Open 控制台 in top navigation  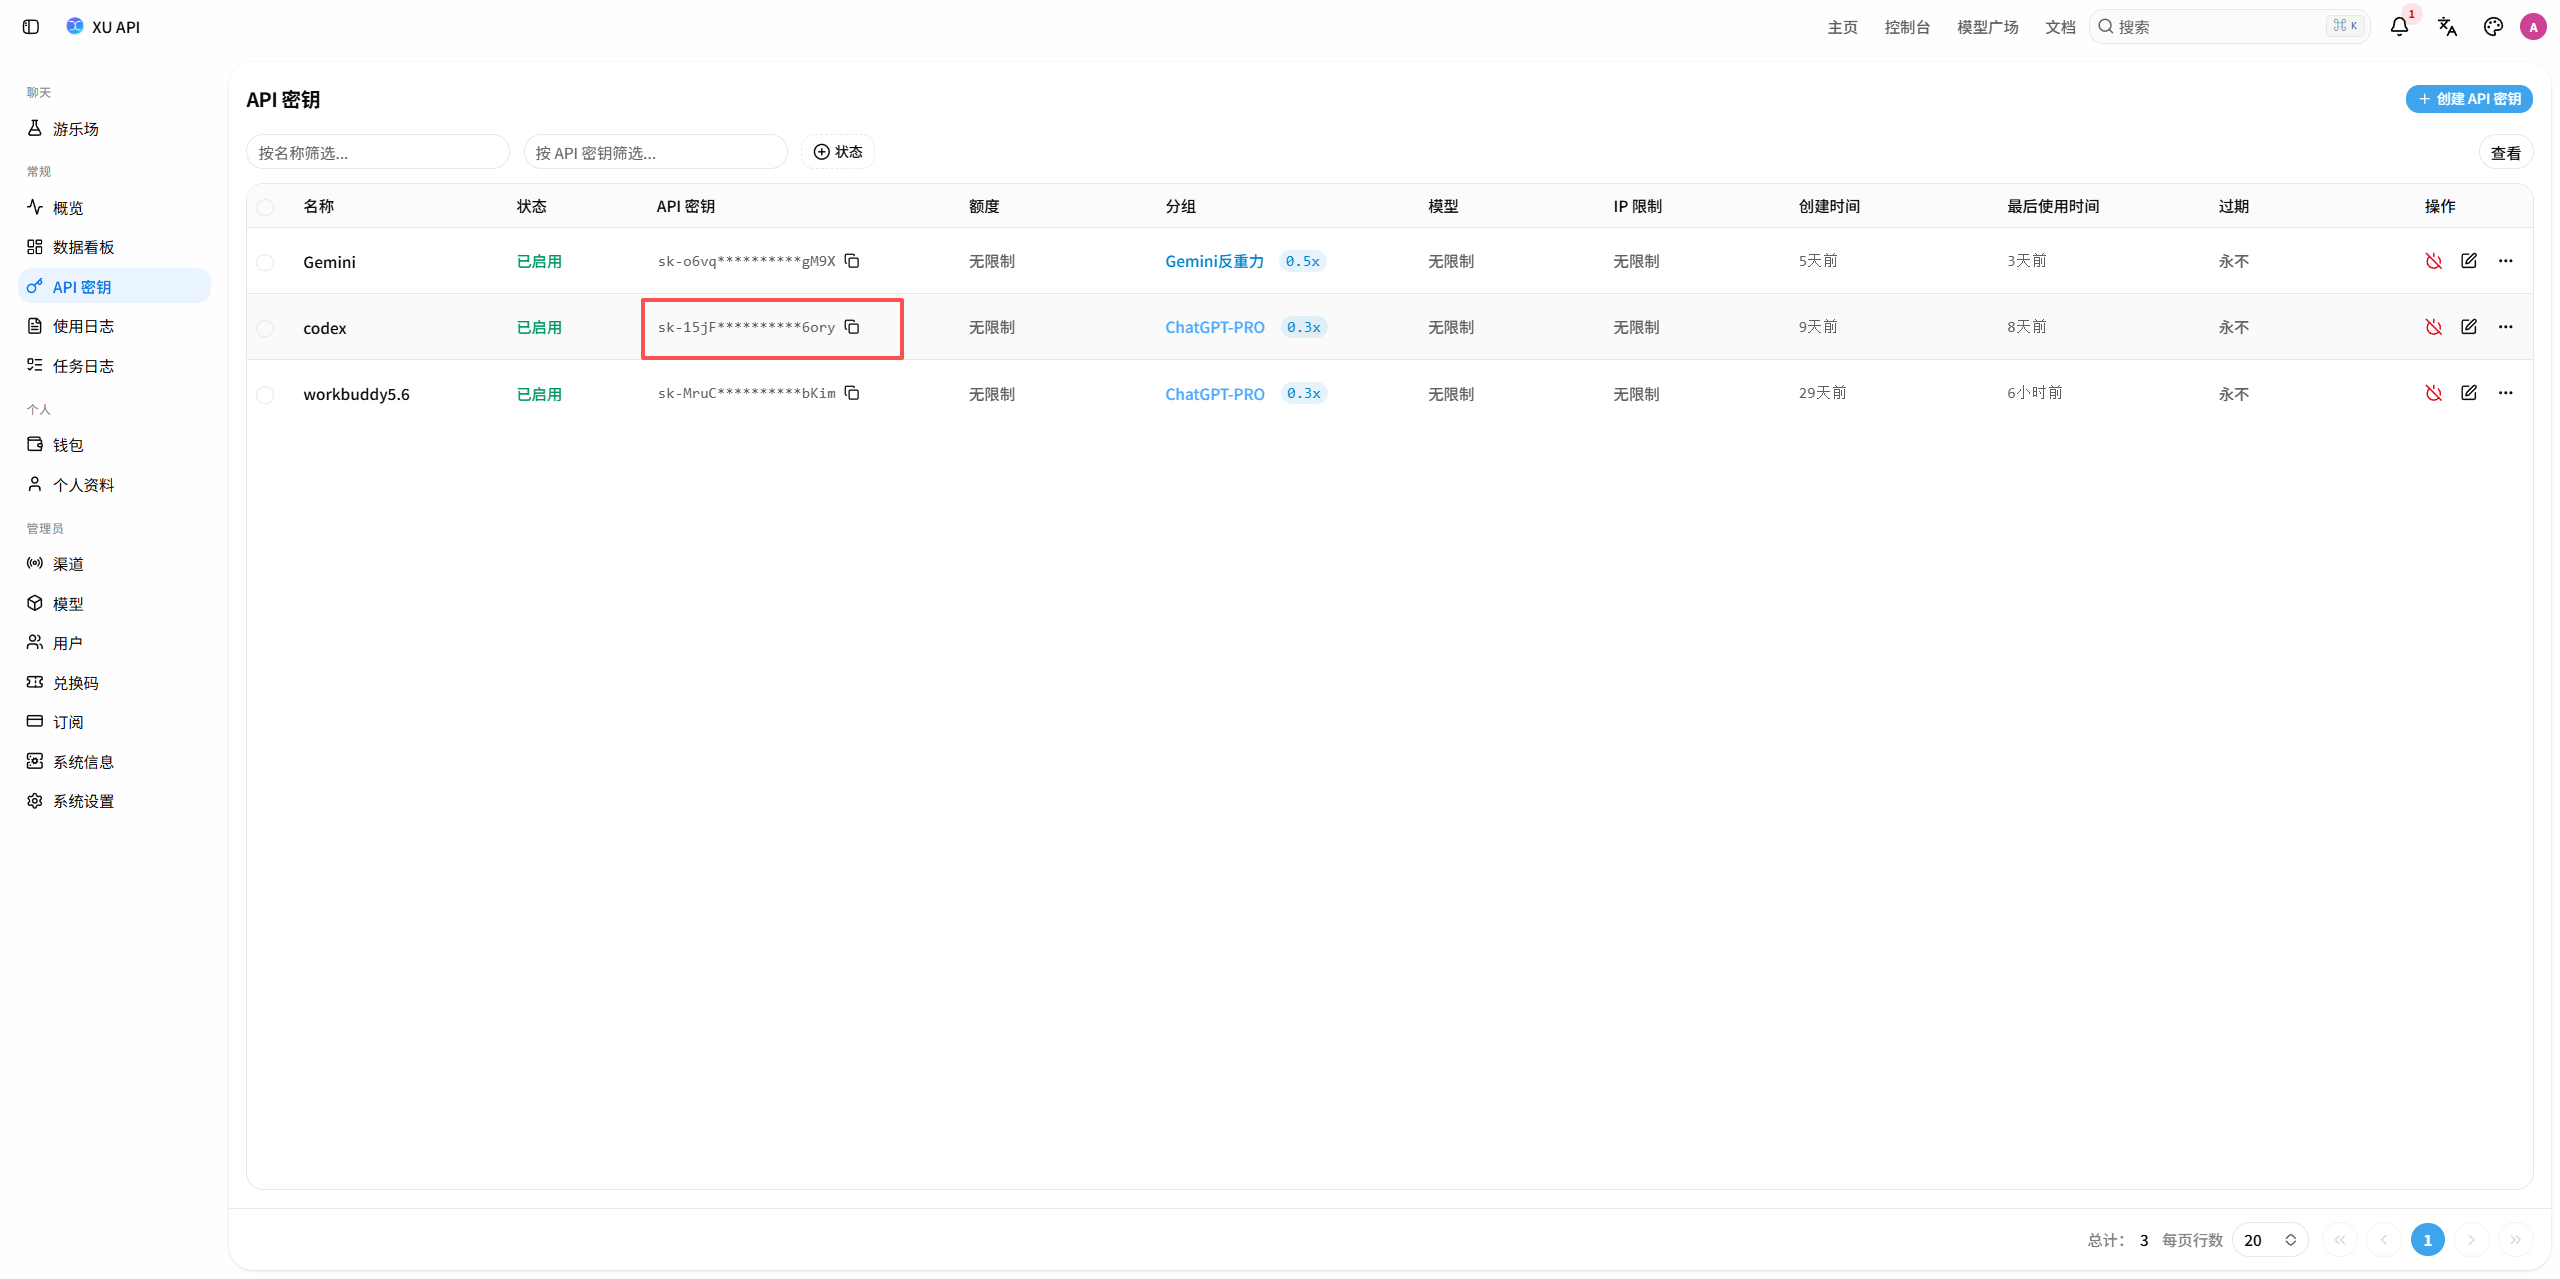coord(1907,27)
